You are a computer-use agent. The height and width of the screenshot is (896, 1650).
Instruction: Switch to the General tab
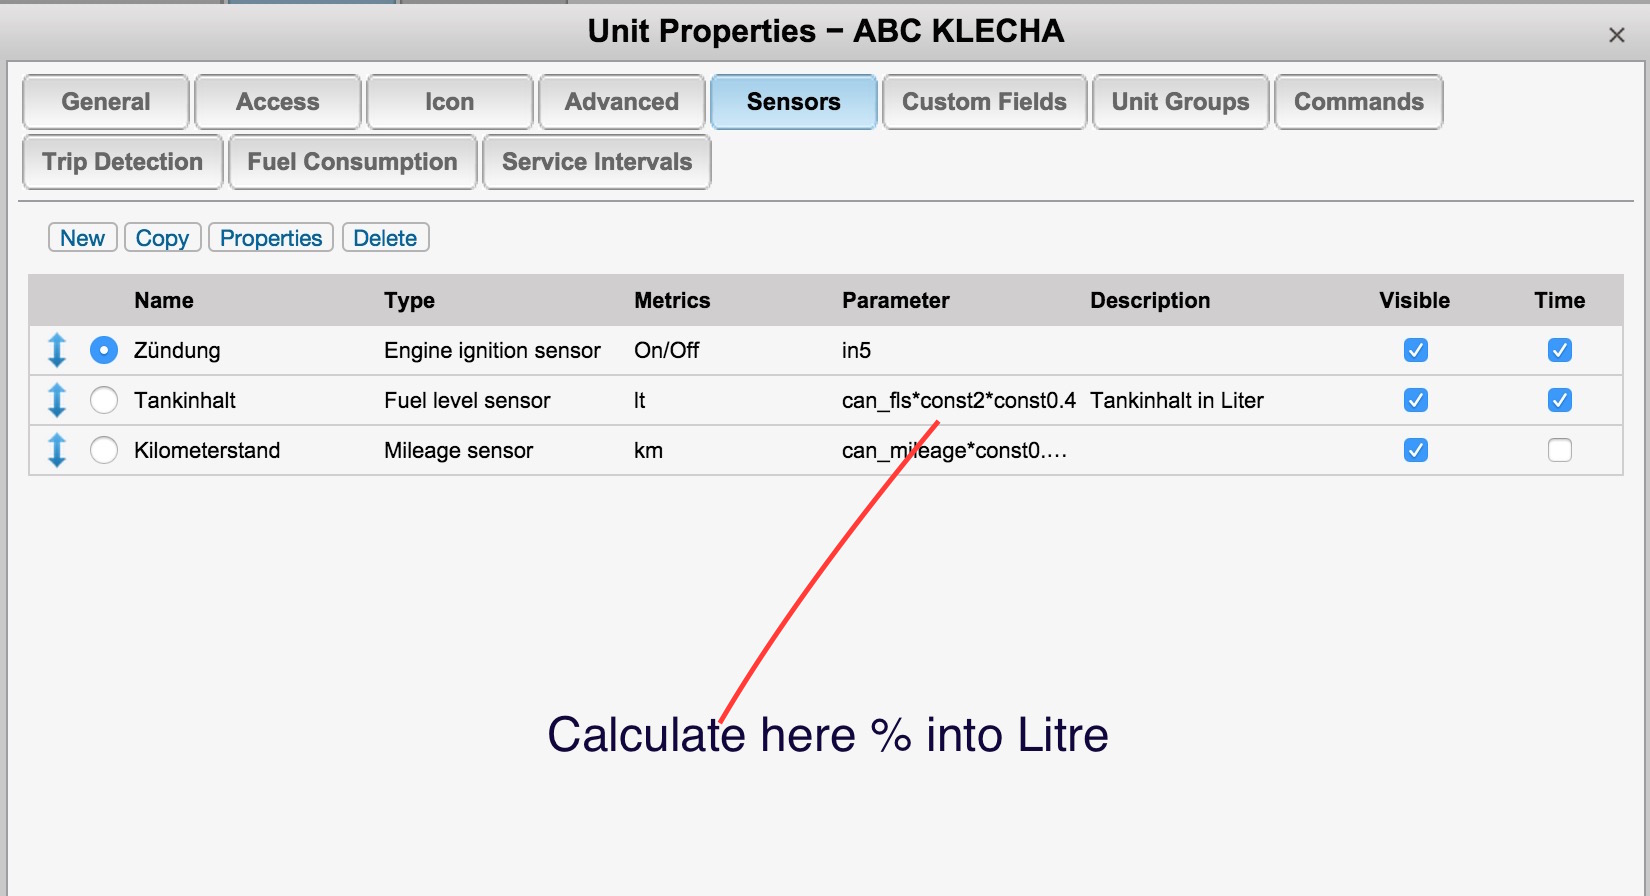tap(106, 102)
